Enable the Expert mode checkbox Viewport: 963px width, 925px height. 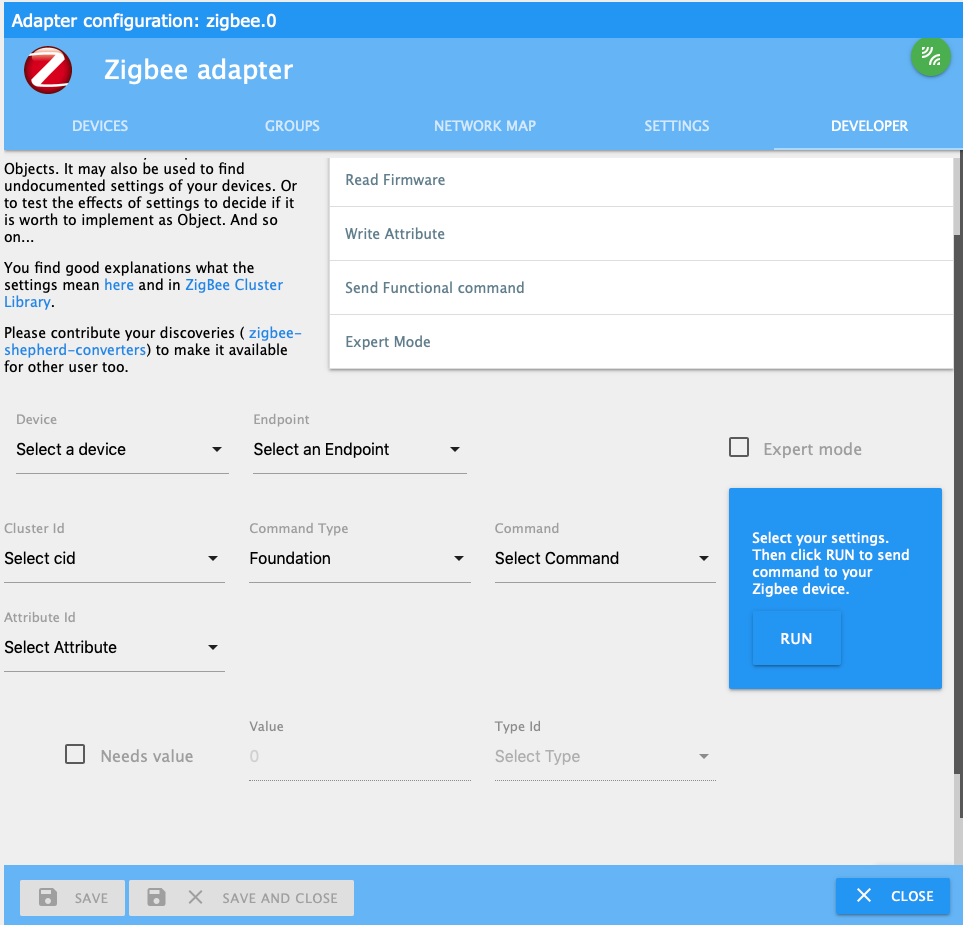tap(739, 447)
